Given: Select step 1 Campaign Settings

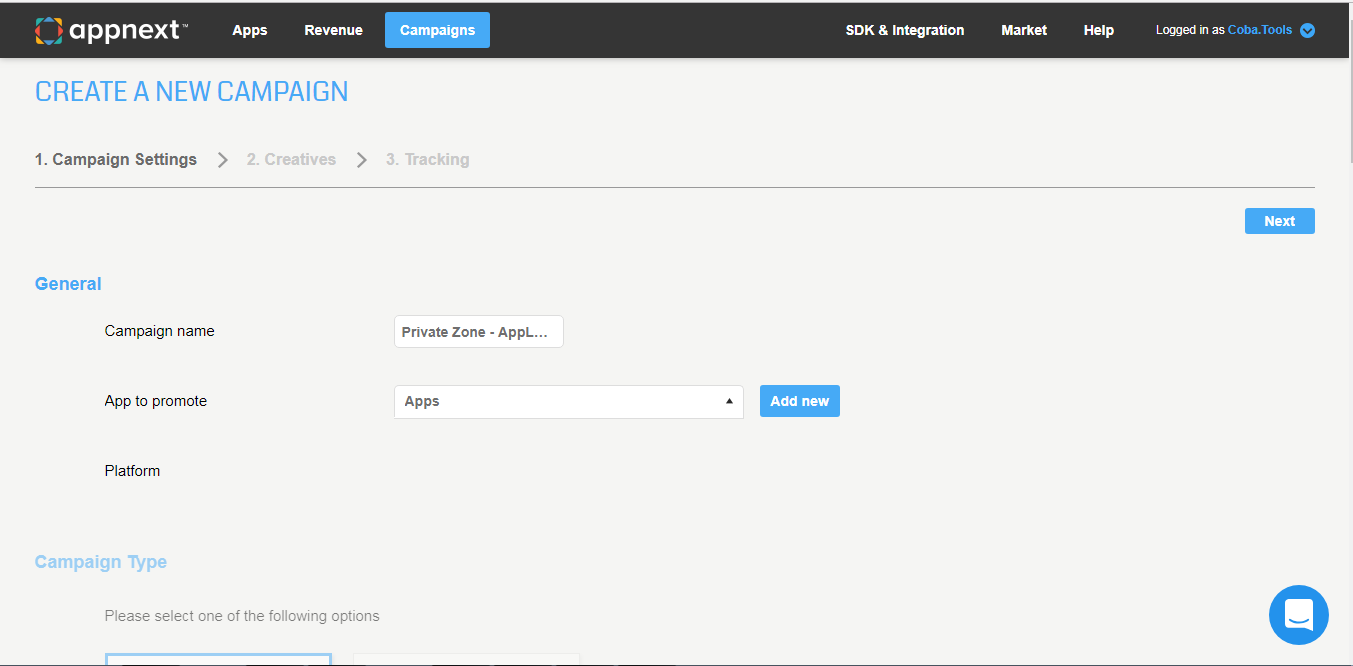Looking at the screenshot, I should point(116,160).
